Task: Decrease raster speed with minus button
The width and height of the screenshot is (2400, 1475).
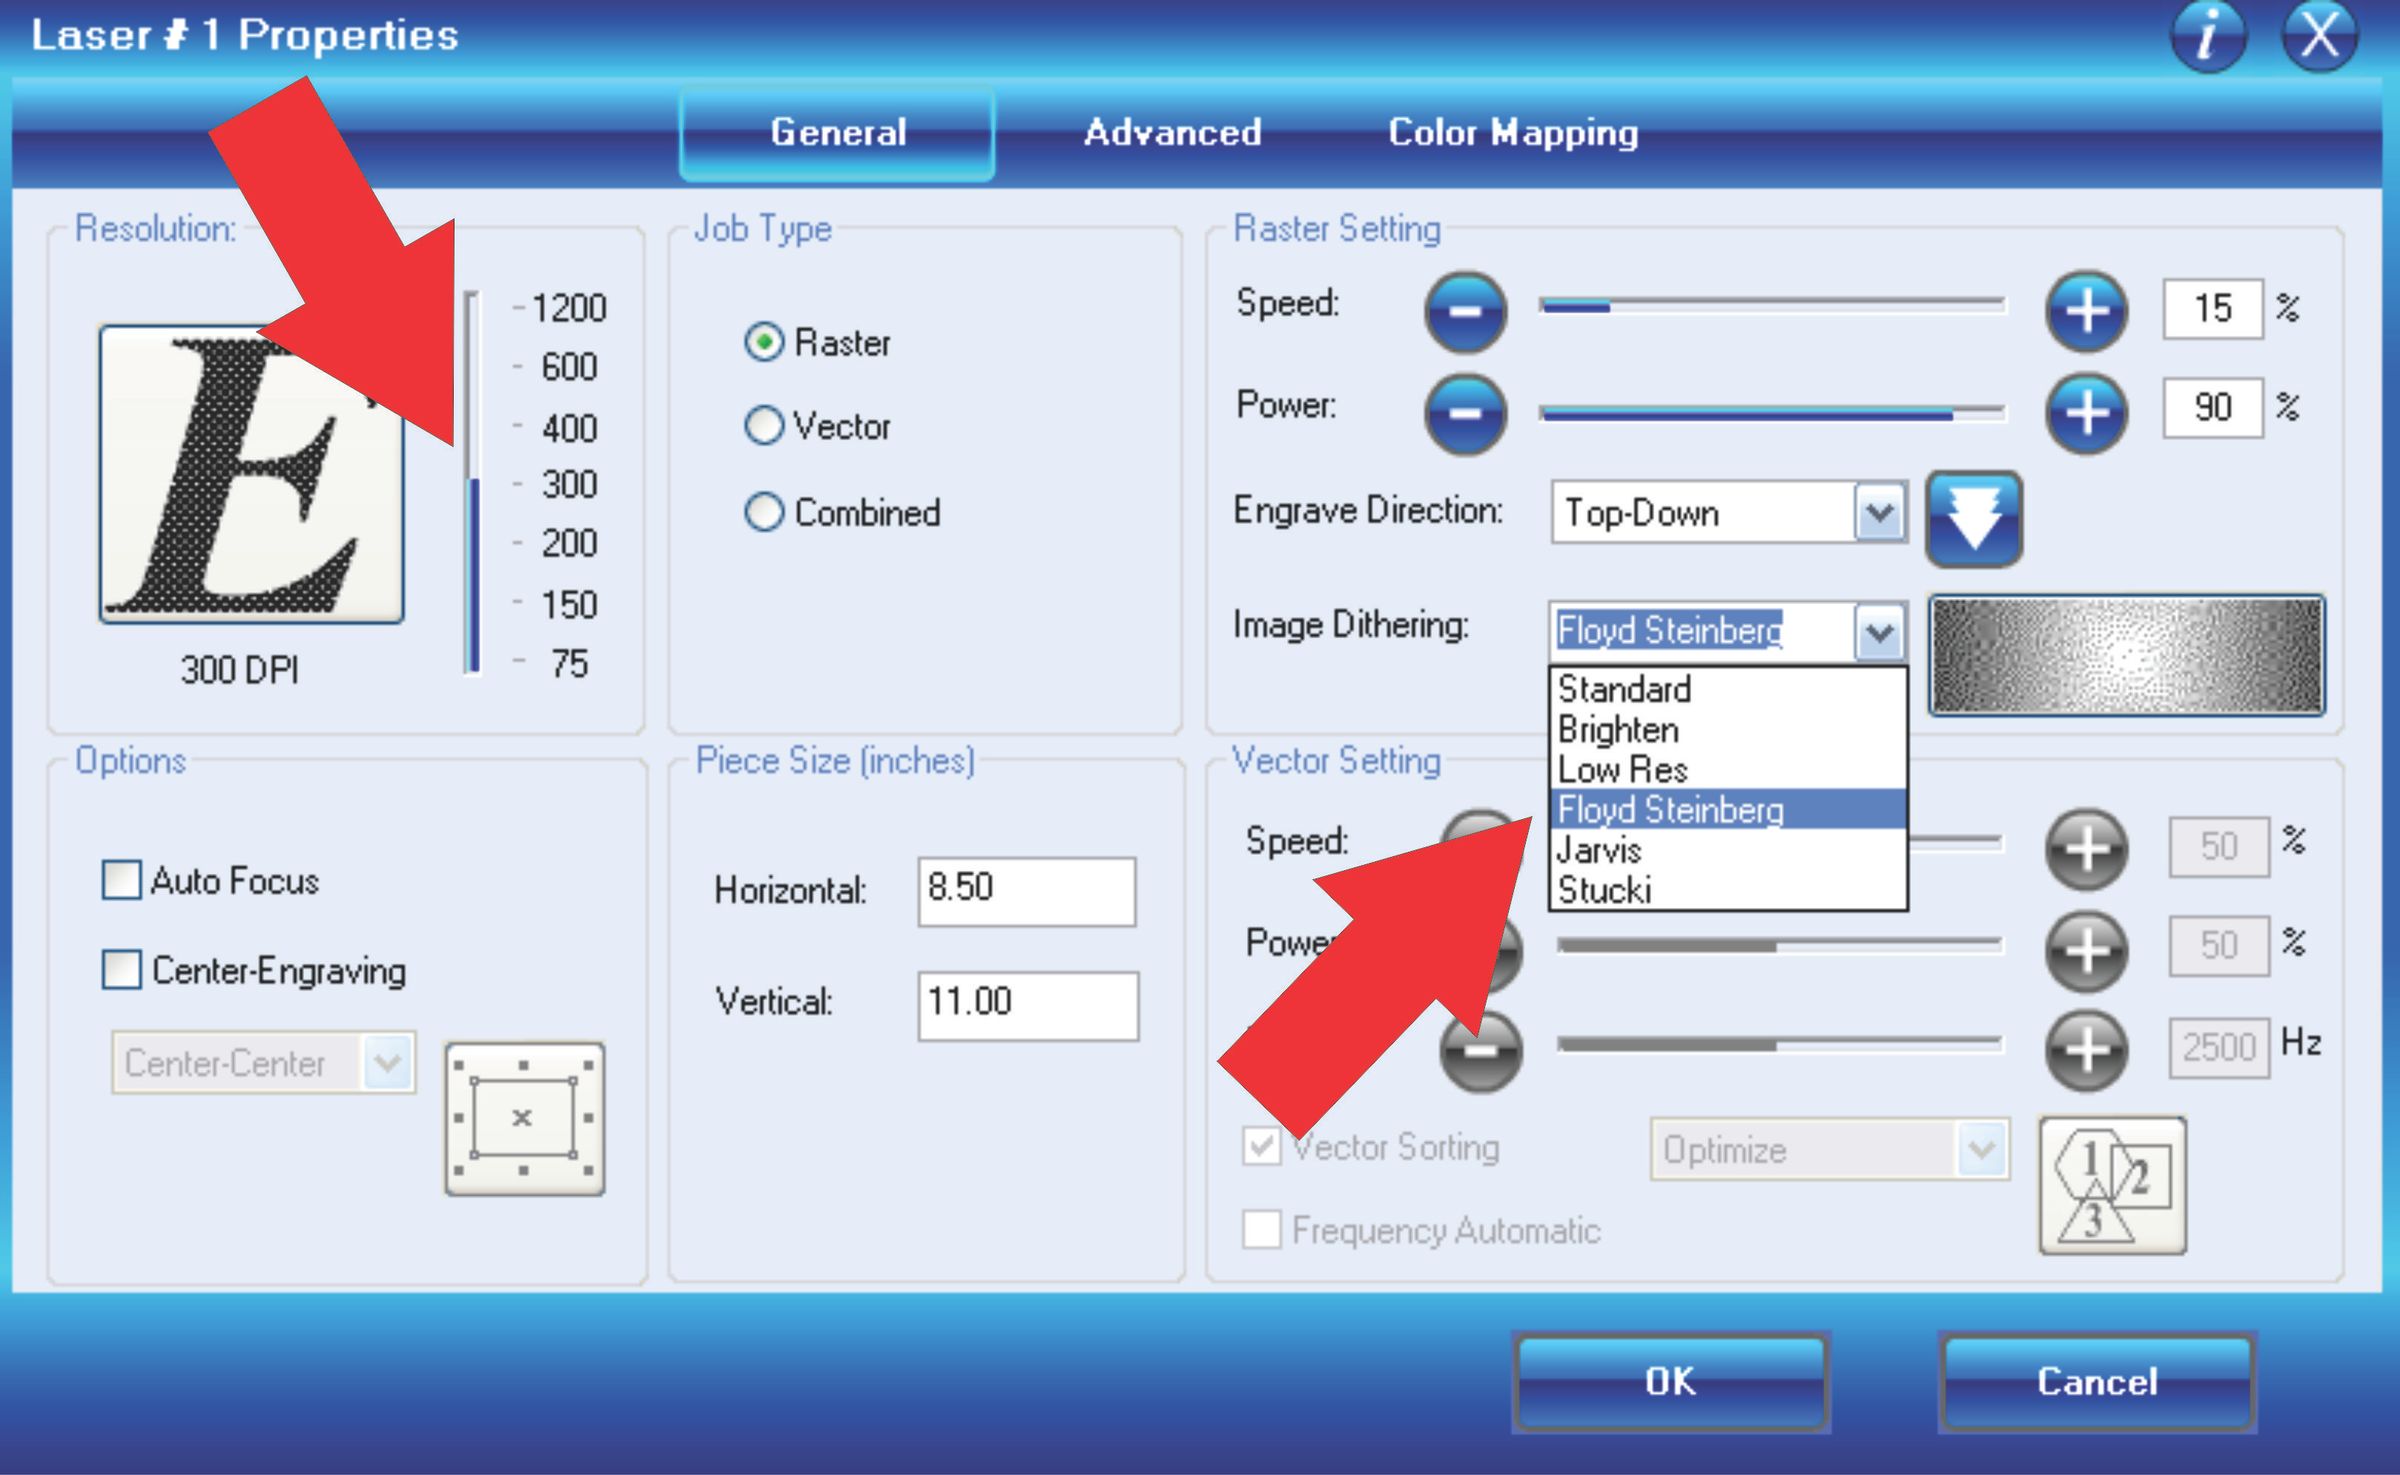Action: pyautogui.click(x=1465, y=311)
